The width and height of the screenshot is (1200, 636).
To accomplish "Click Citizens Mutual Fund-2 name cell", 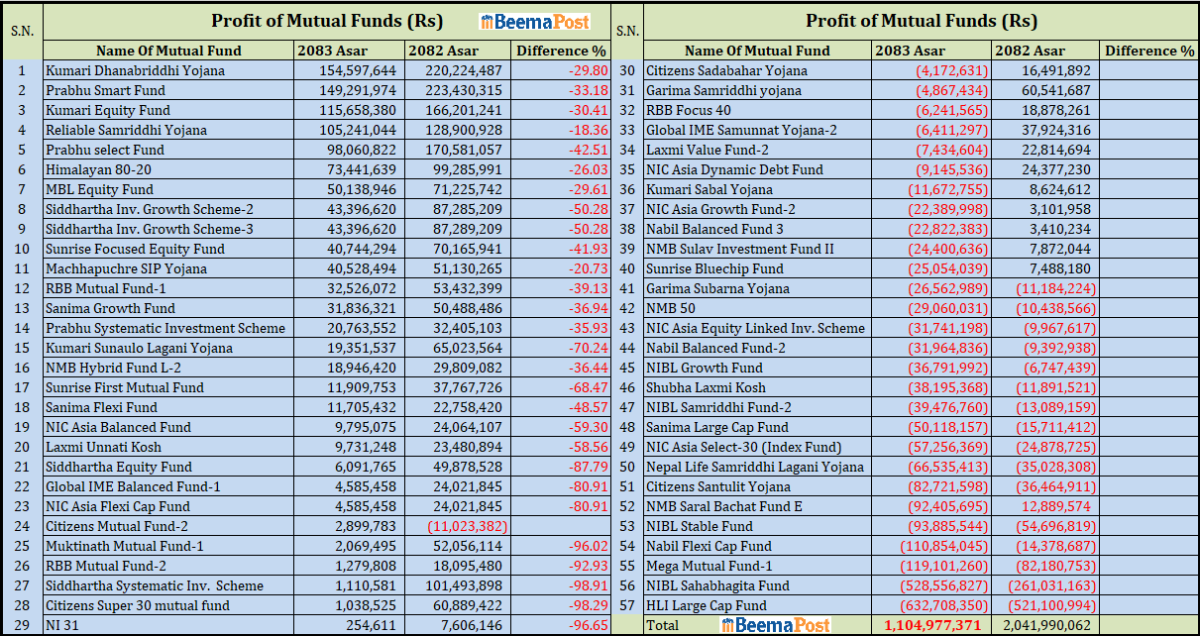I will pos(117,526).
